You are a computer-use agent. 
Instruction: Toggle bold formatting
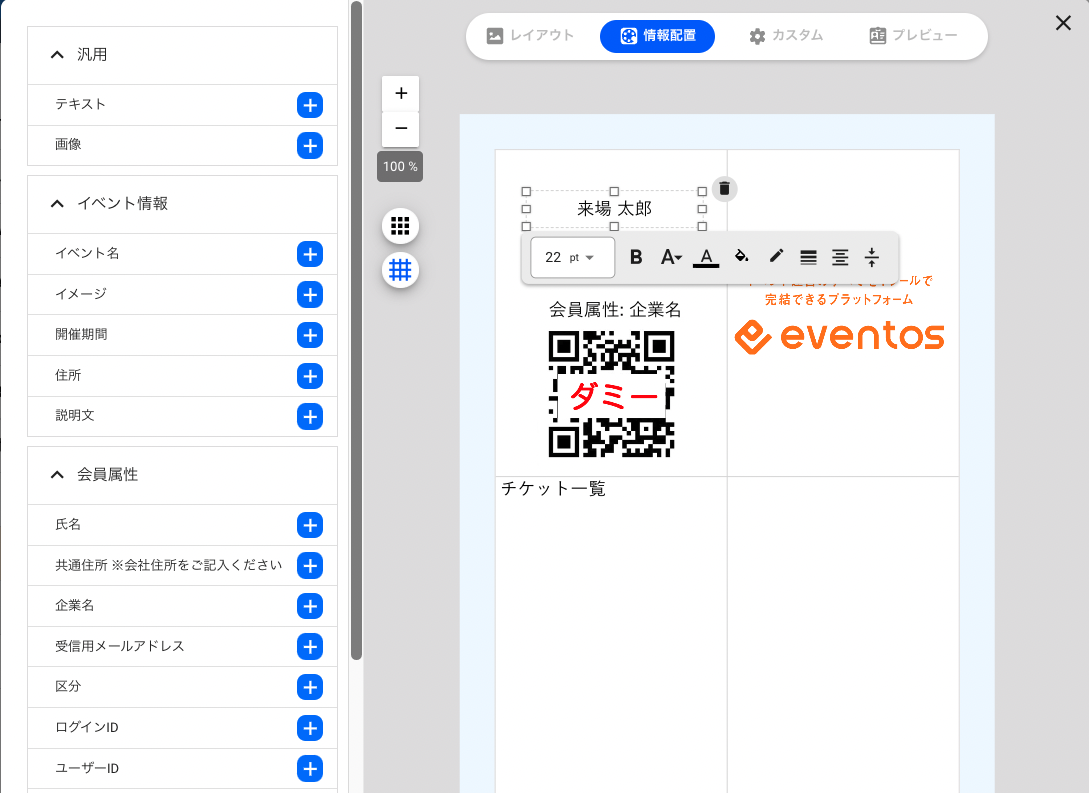(x=635, y=258)
